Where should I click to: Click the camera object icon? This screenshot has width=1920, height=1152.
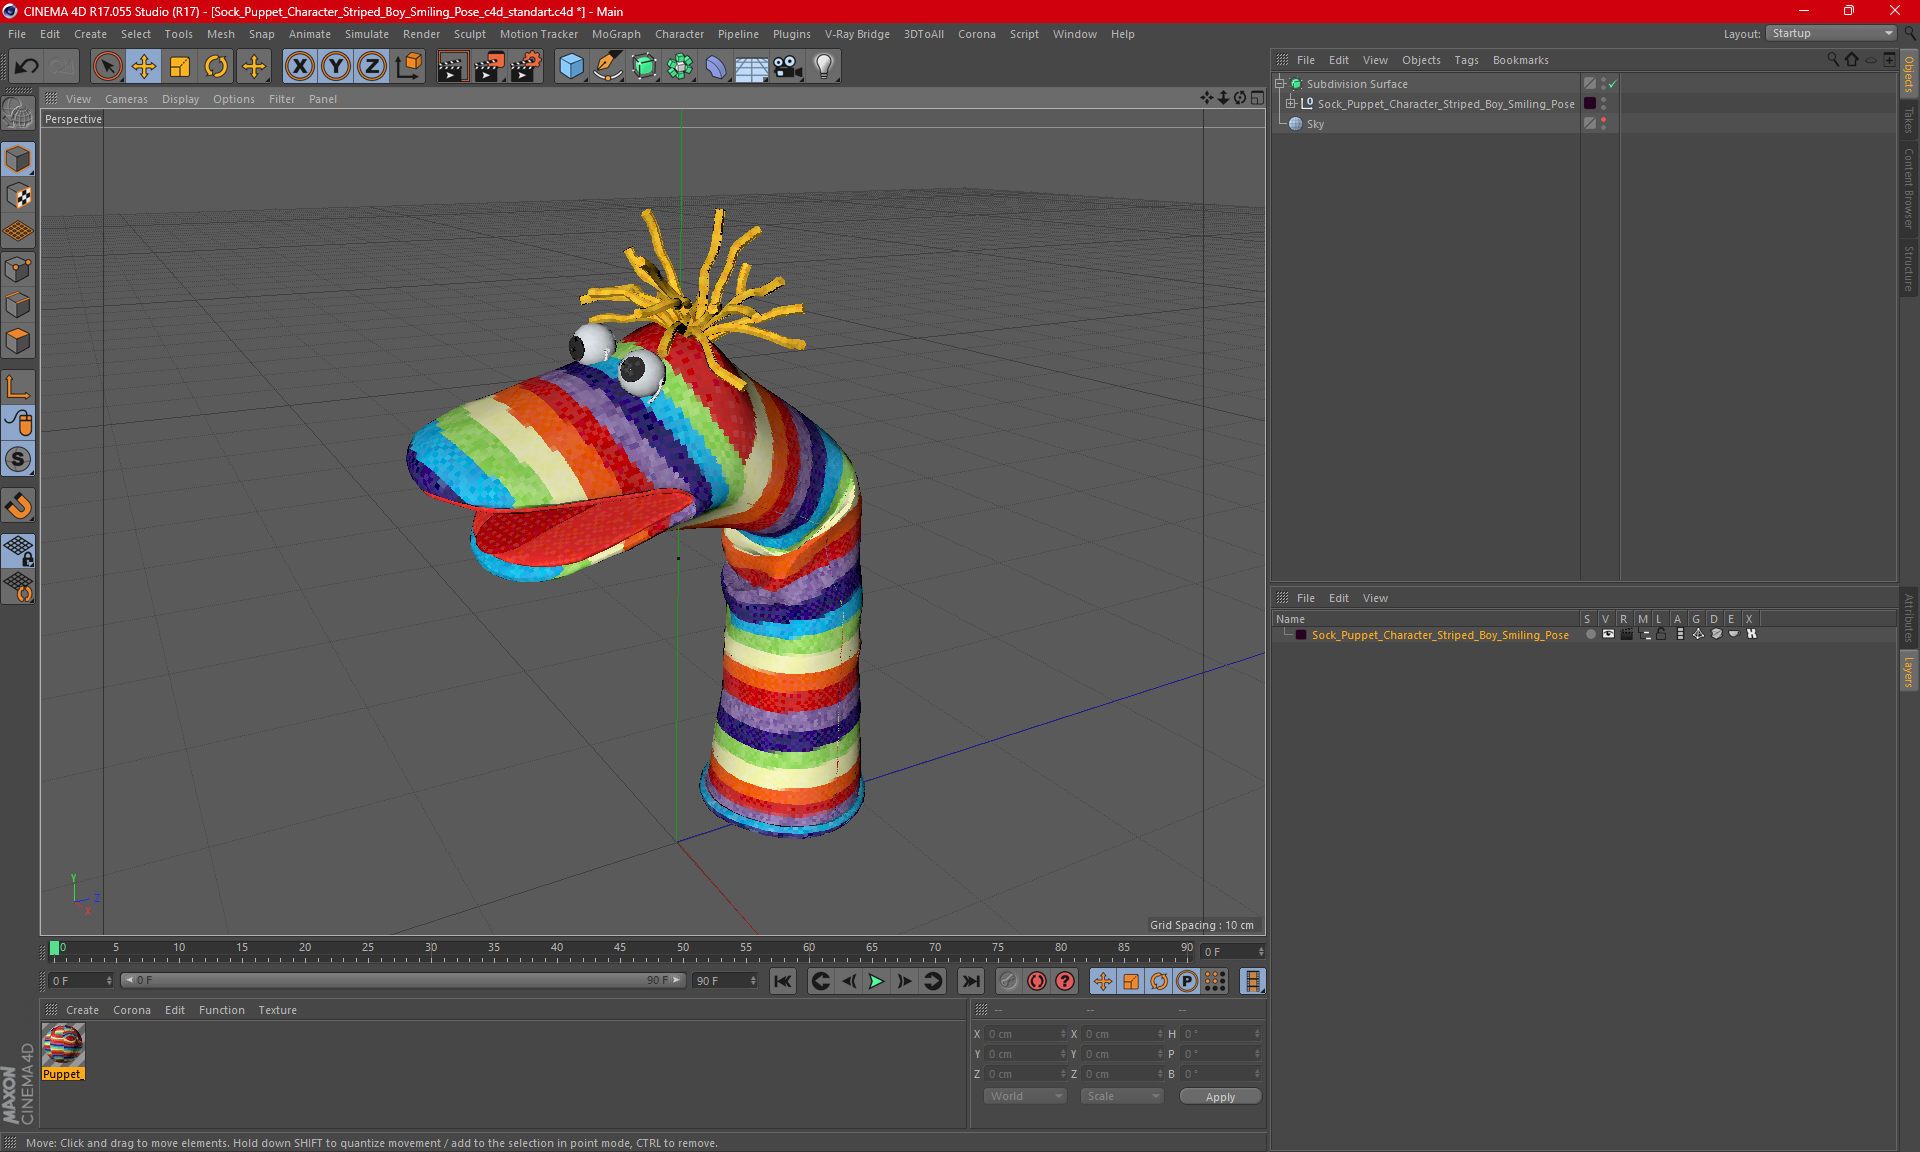pos(787,67)
